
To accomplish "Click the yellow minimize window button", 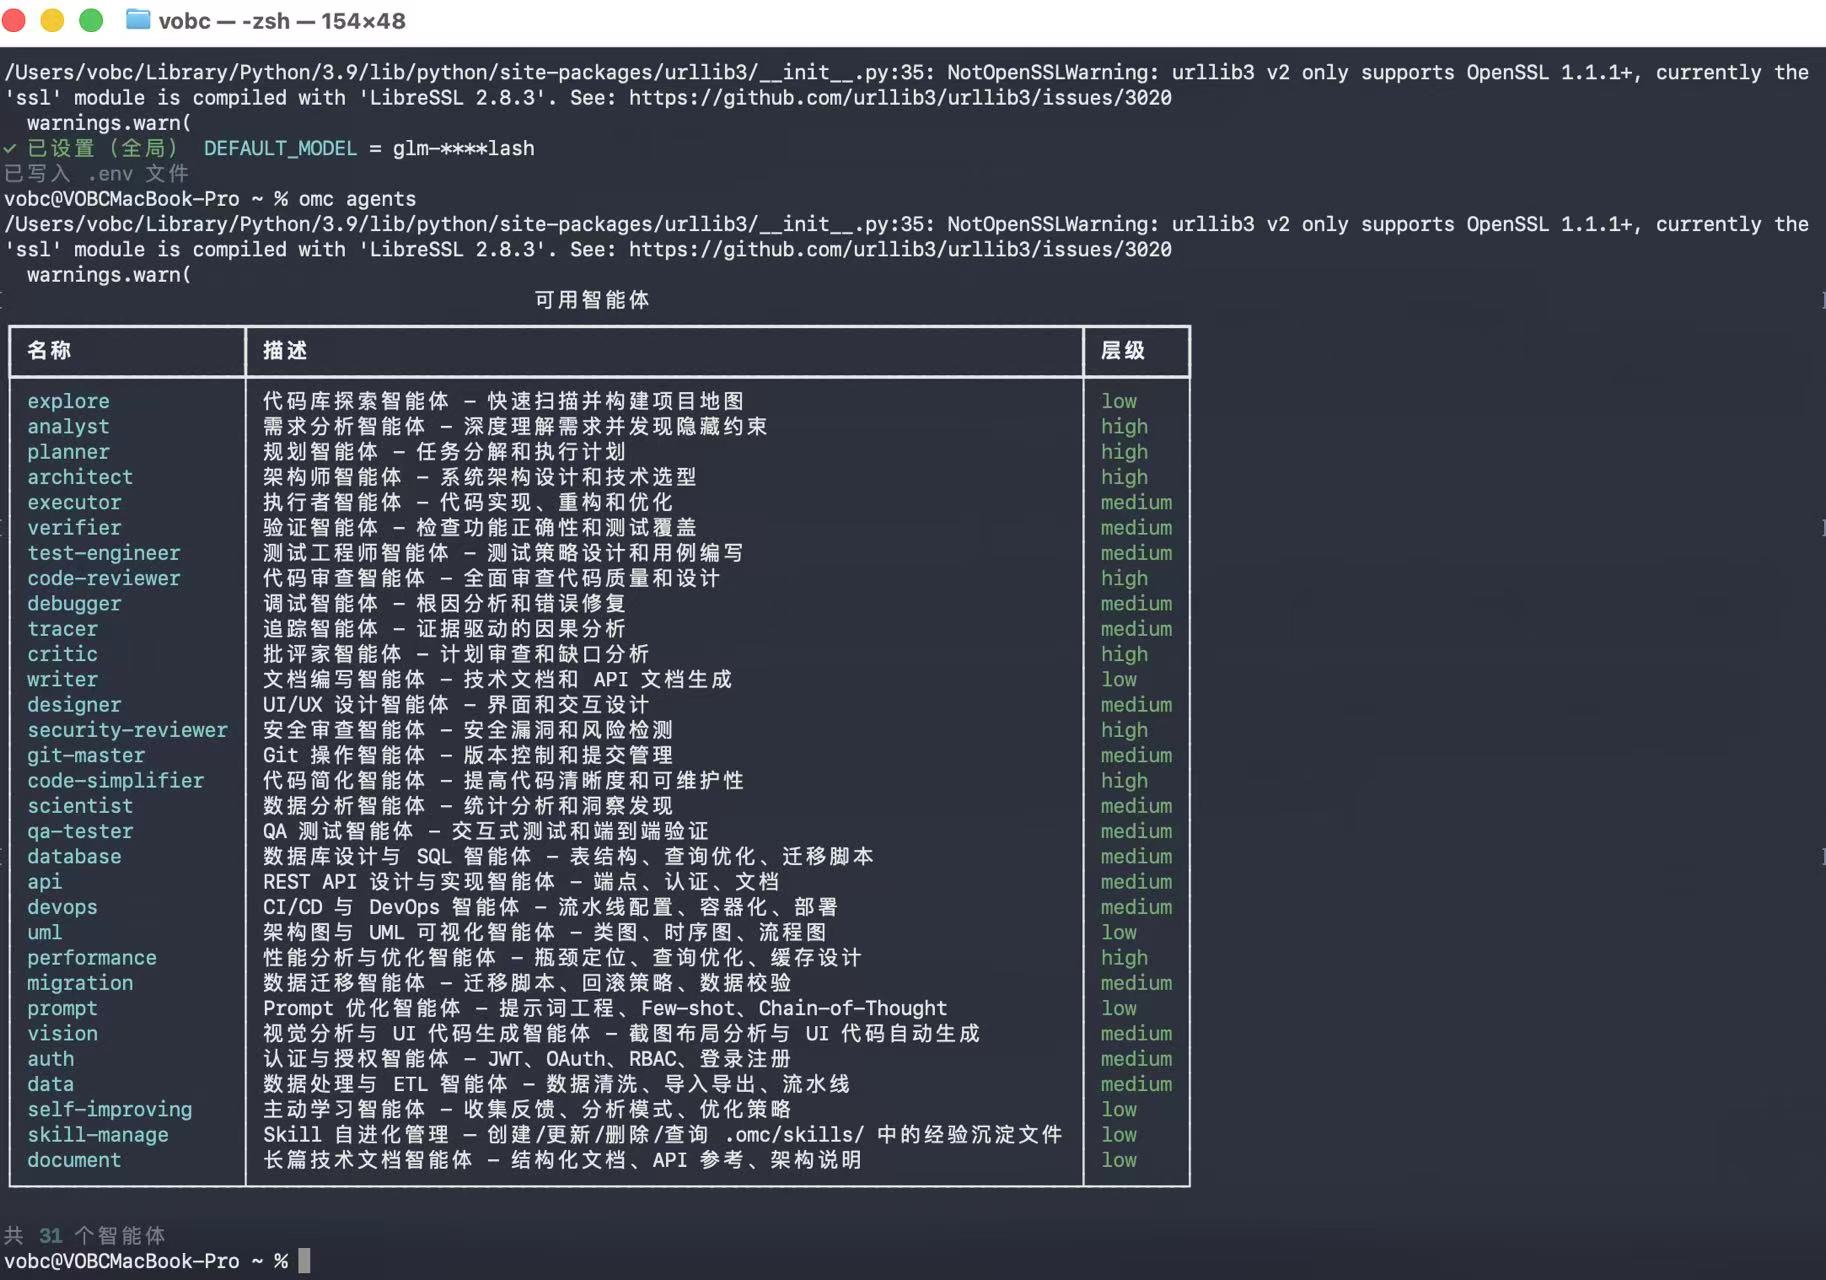I will (x=52, y=20).
